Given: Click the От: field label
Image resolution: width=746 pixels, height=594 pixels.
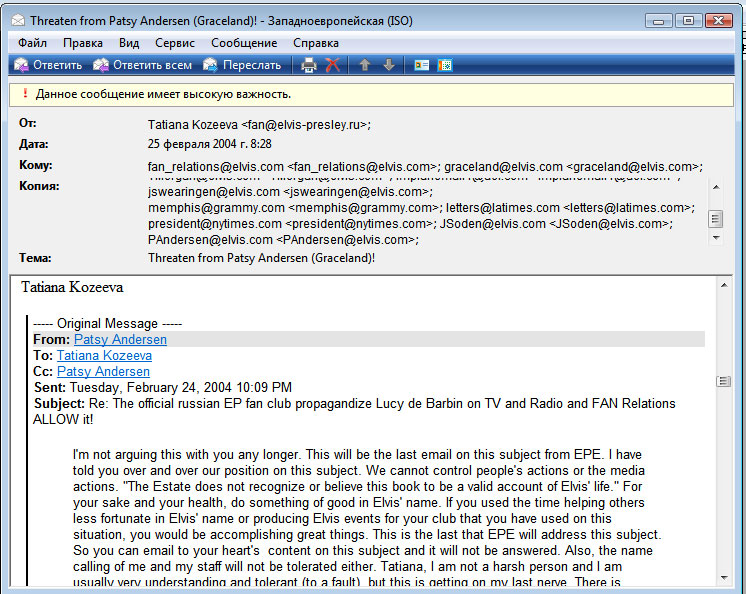Looking at the screenshot, I should pyautogui.click(x=28, y=123).
